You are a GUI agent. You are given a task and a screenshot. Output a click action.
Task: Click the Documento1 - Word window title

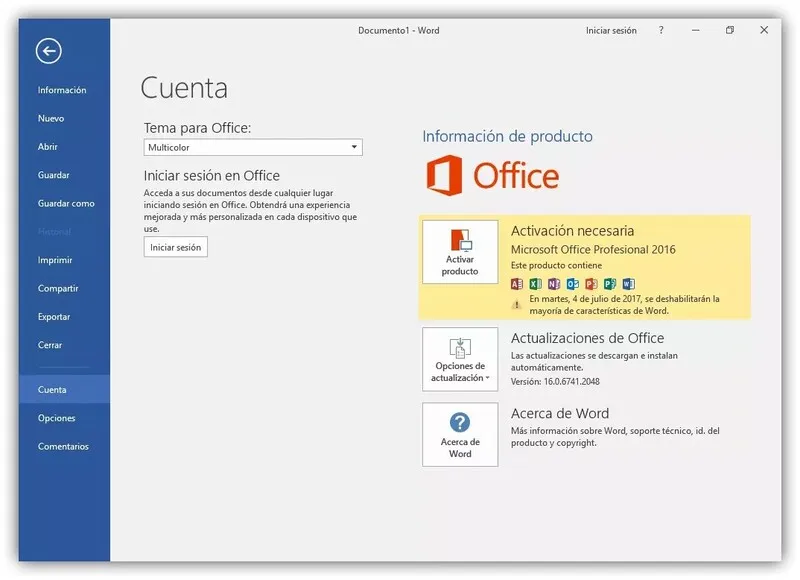[398, 31]
